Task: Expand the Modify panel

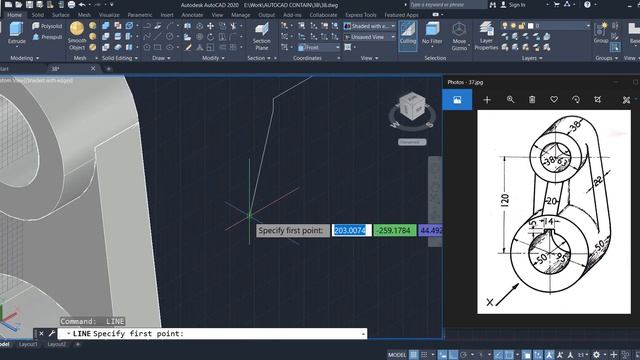Action: click(213, 58)
